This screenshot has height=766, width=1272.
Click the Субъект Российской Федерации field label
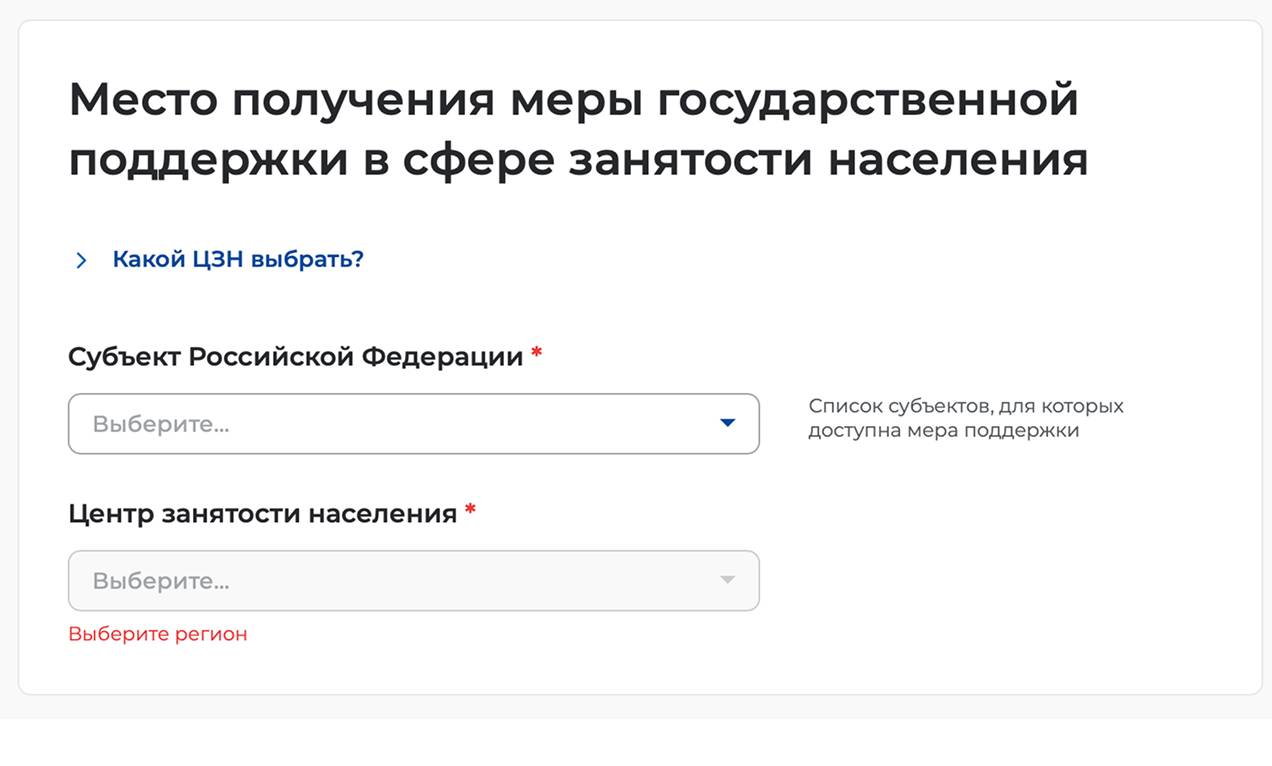[x=295, y=357]
